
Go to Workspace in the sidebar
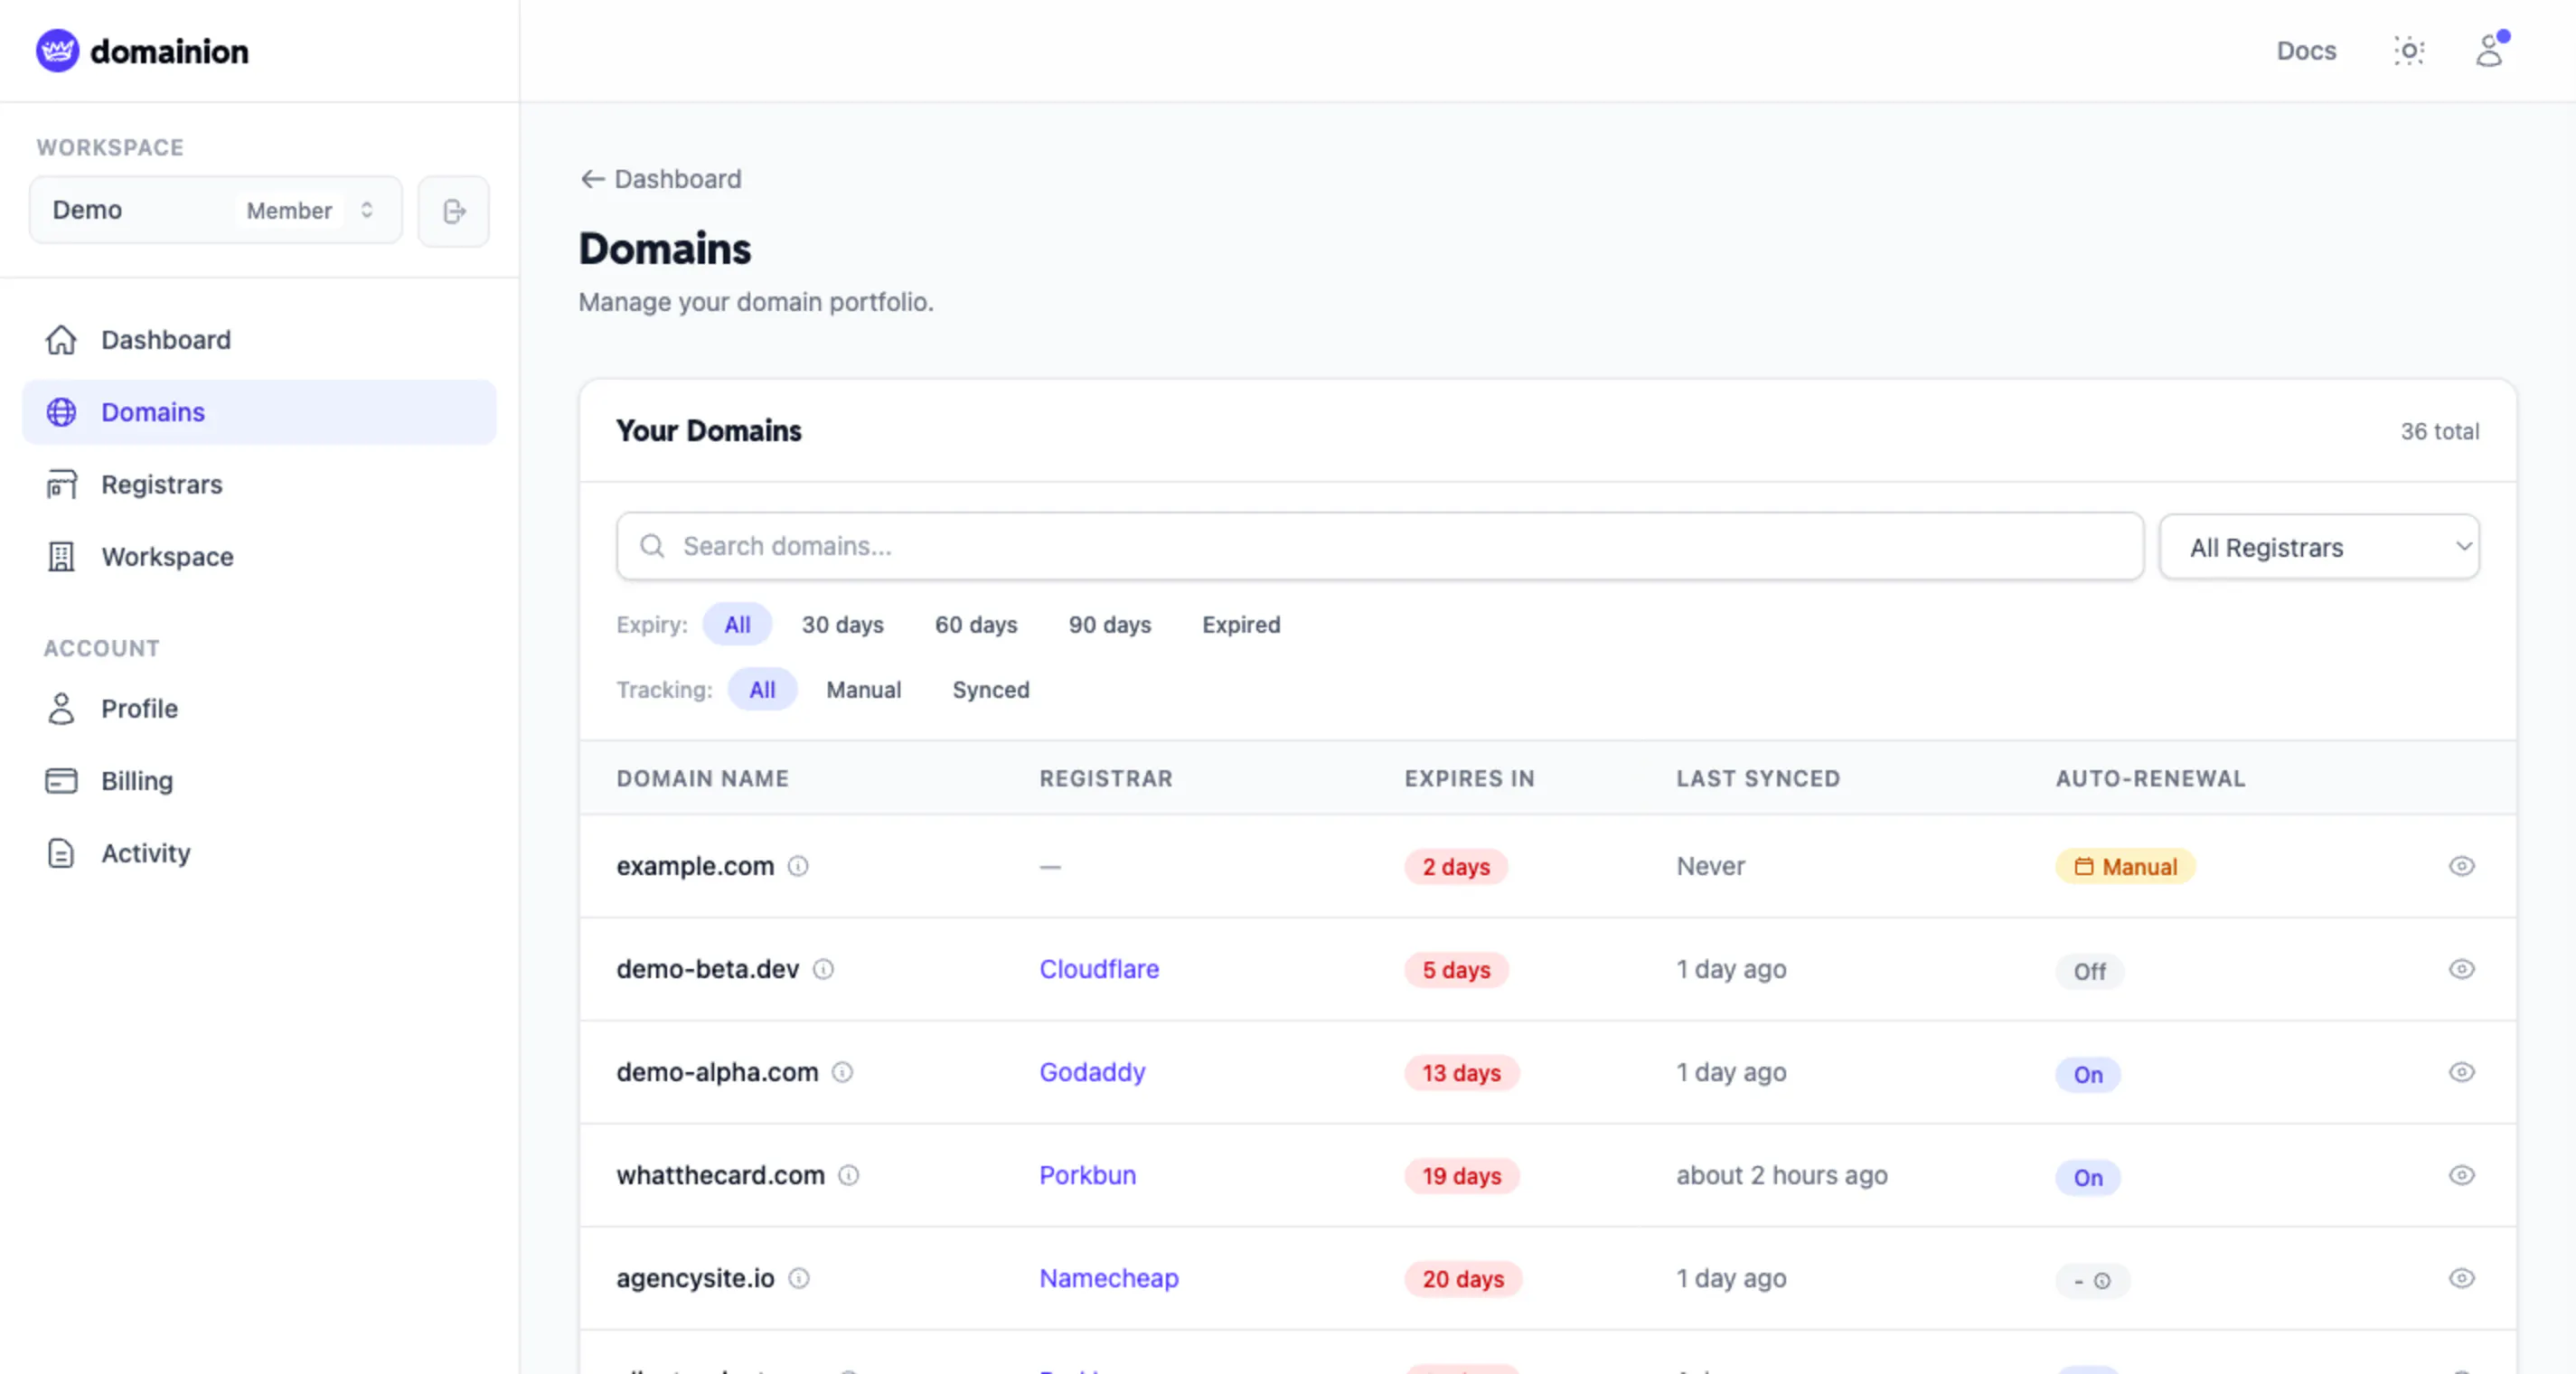[259, 557]
